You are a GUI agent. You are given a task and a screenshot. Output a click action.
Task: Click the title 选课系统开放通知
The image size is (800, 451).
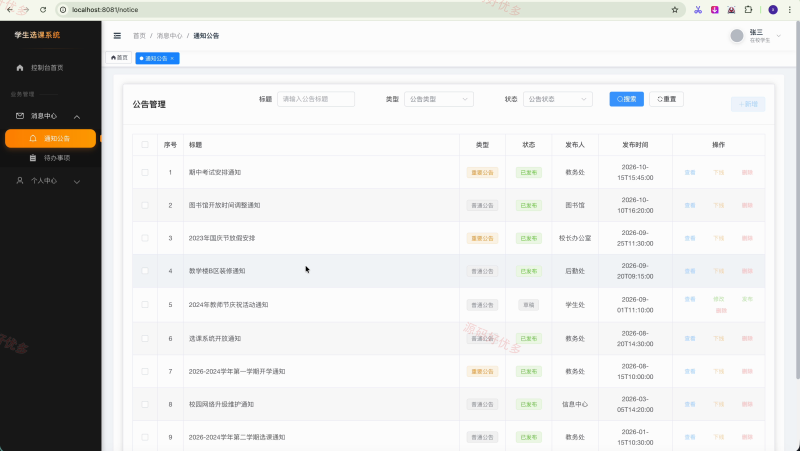215,338
